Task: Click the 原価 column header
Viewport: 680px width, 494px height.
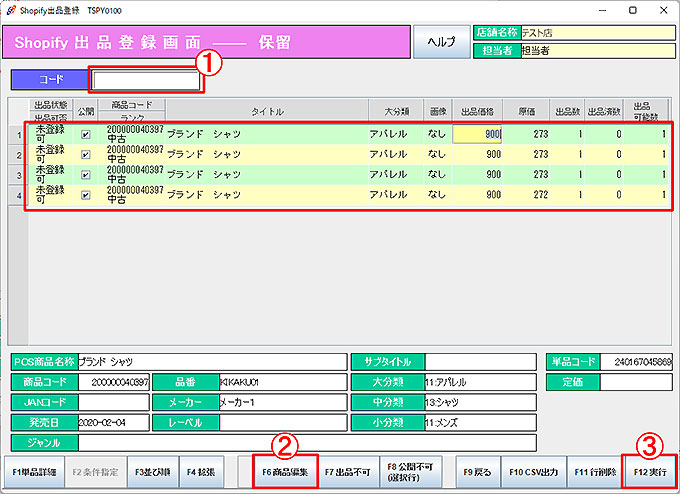Action: (x=526, y=111)
